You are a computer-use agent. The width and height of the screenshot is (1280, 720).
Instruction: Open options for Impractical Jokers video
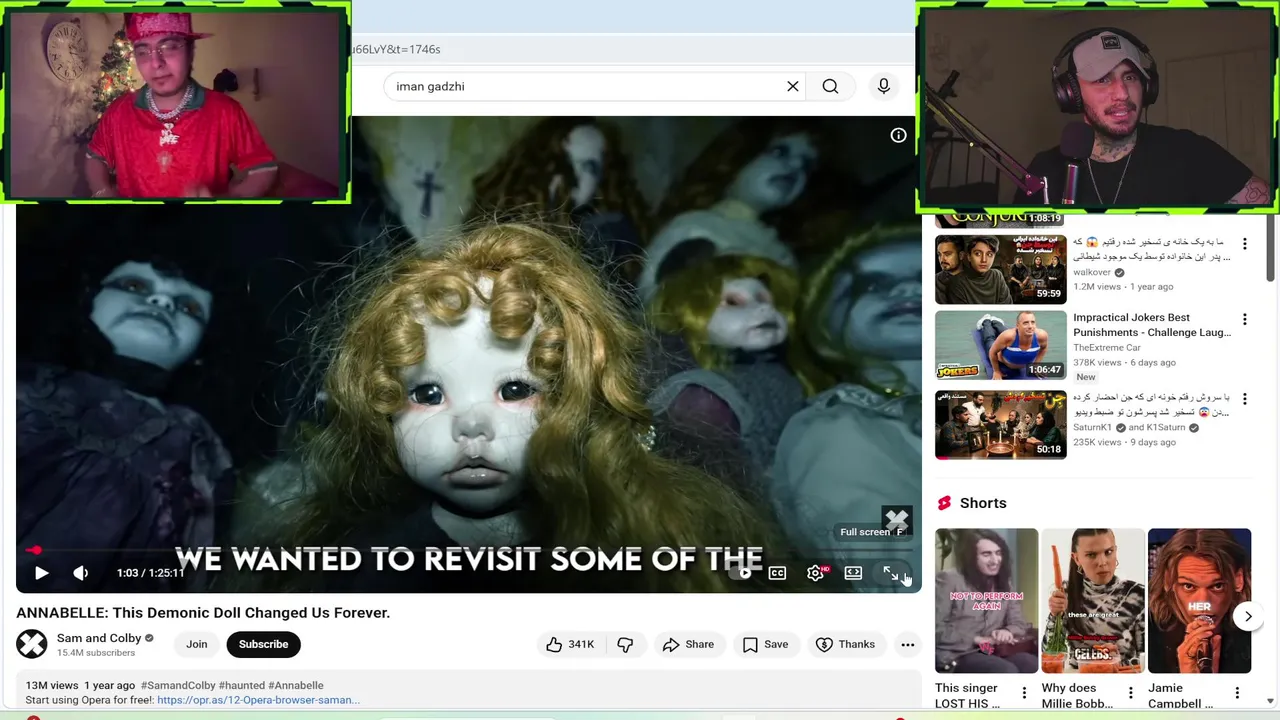[1245, 320]
